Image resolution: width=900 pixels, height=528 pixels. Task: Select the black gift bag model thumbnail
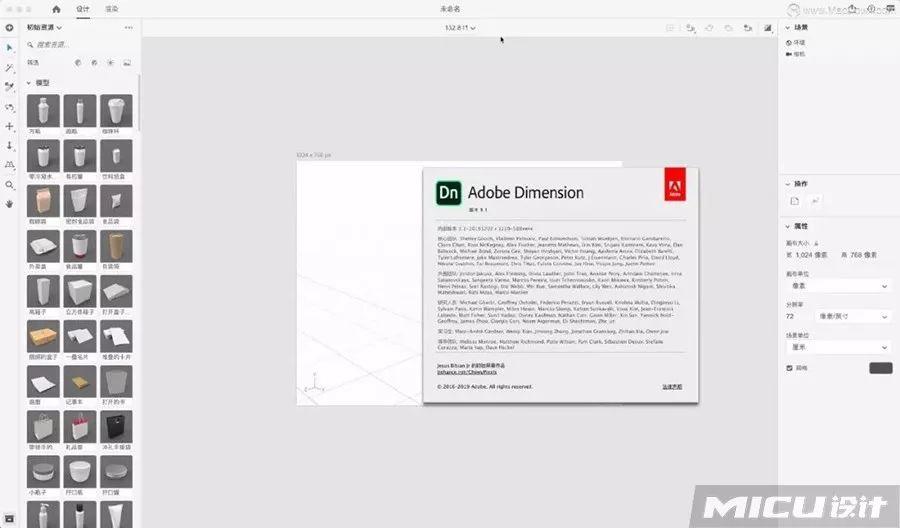tap(116, 426)
